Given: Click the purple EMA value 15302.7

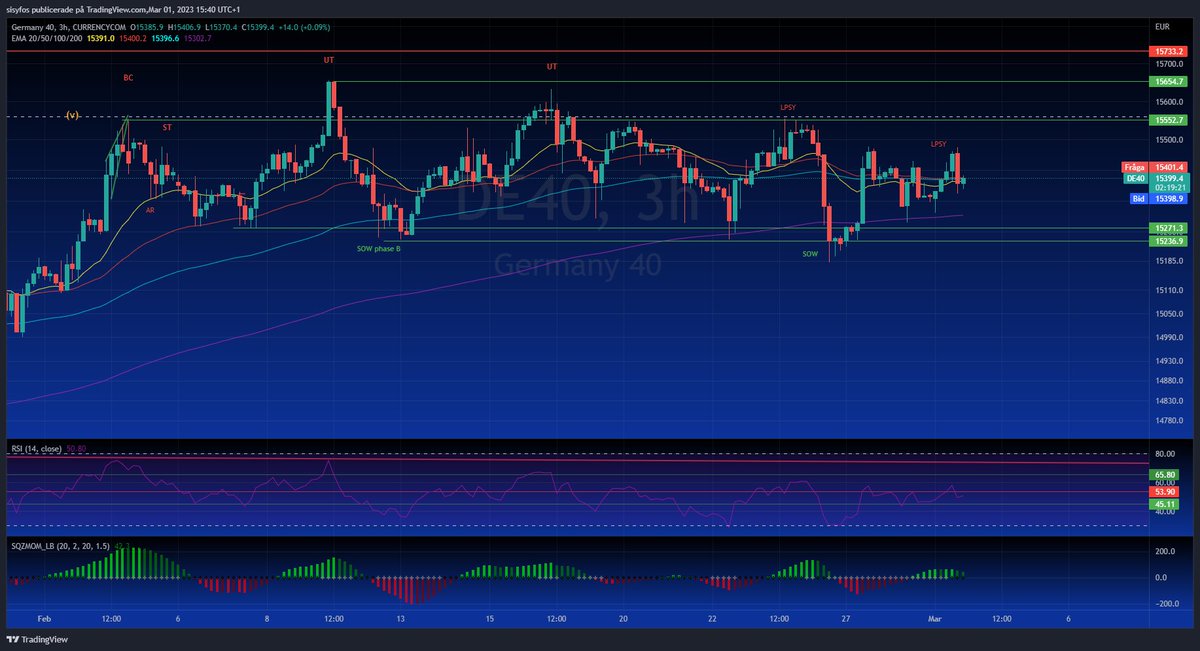Looking at the screenshot, I should click(198, 38).
